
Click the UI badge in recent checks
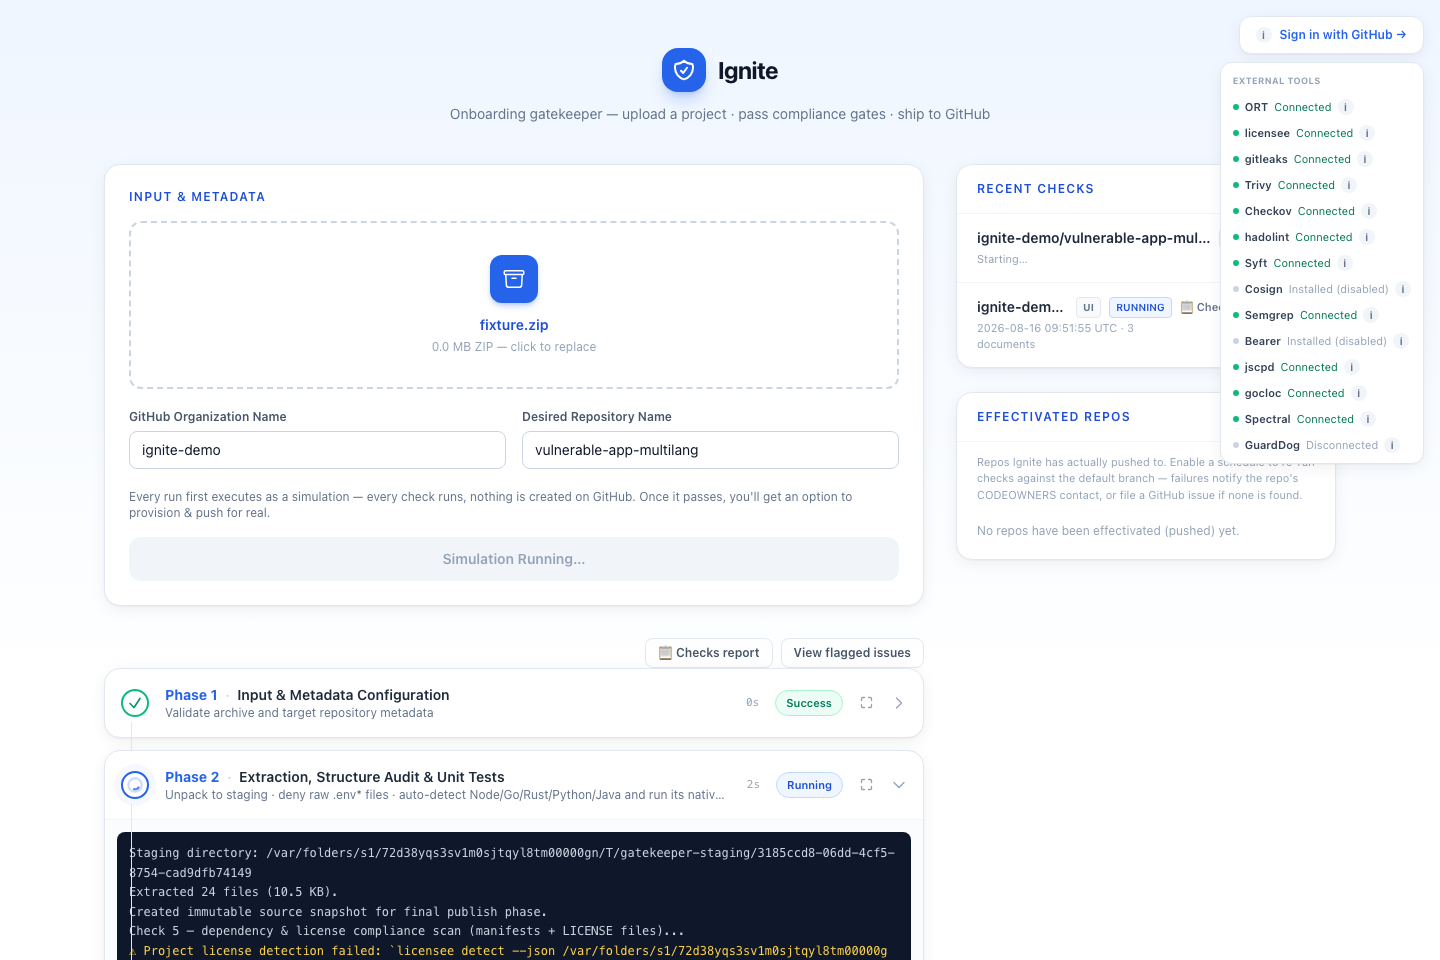[1088, 308]
